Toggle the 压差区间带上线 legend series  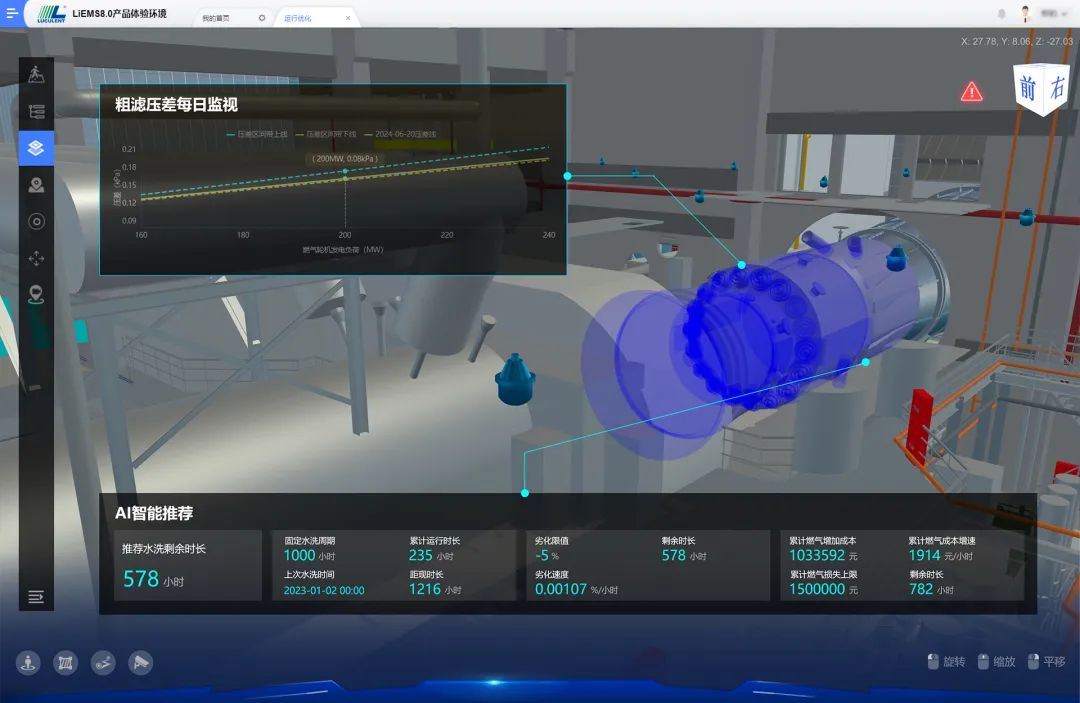(x=258, y=133)
